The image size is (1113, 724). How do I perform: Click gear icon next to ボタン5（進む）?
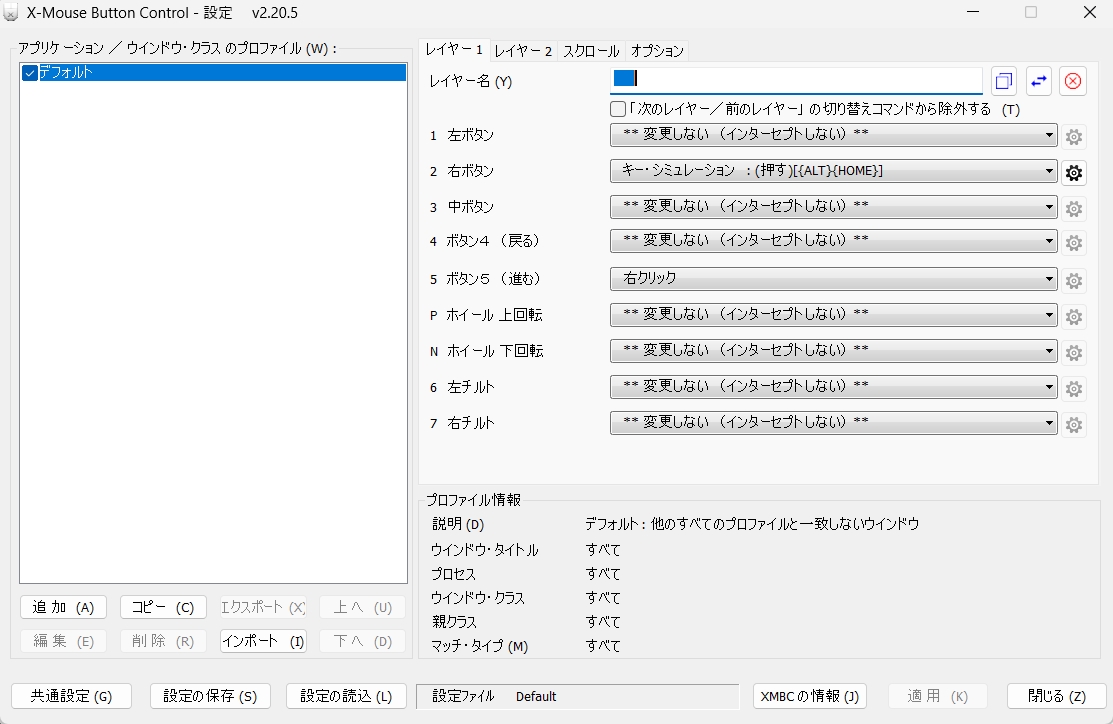tap(1074, 280)
